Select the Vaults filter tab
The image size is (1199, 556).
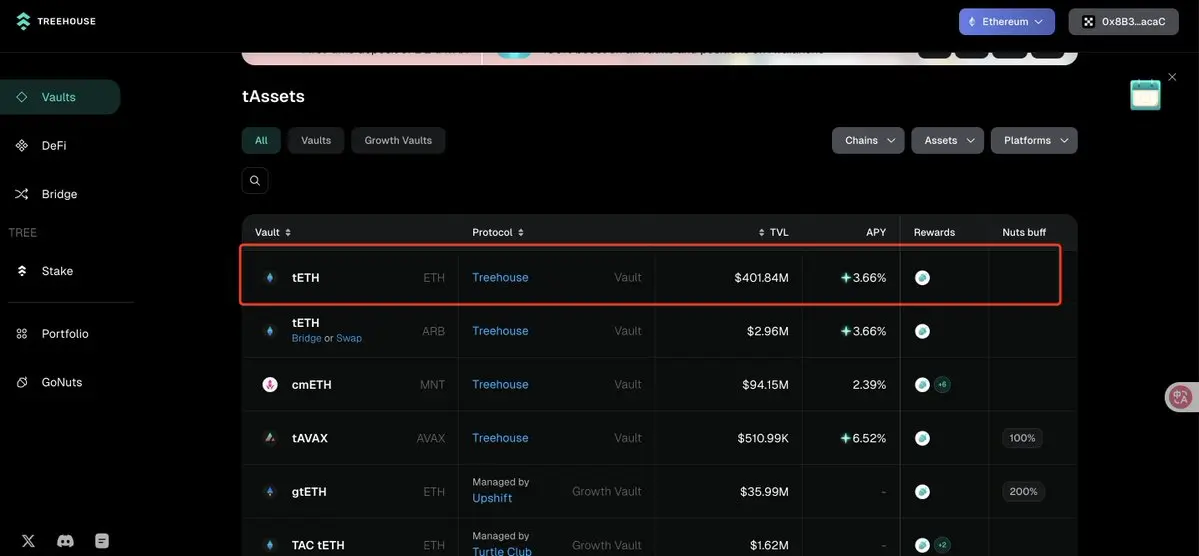tap(316, 141)
